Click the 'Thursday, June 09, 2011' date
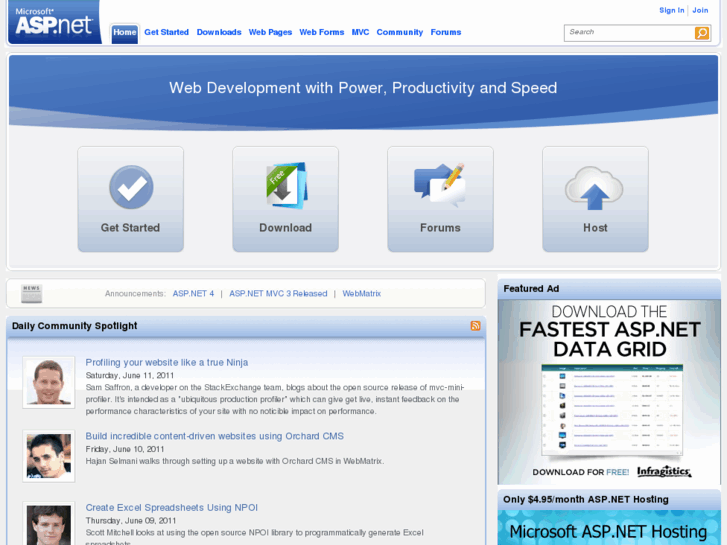The height and width of the screenshot is (545, 727). [131, 520]
